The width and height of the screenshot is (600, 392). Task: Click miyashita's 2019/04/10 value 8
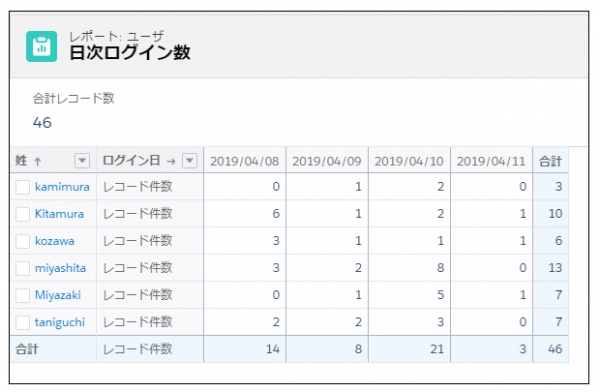click(440, 268)
